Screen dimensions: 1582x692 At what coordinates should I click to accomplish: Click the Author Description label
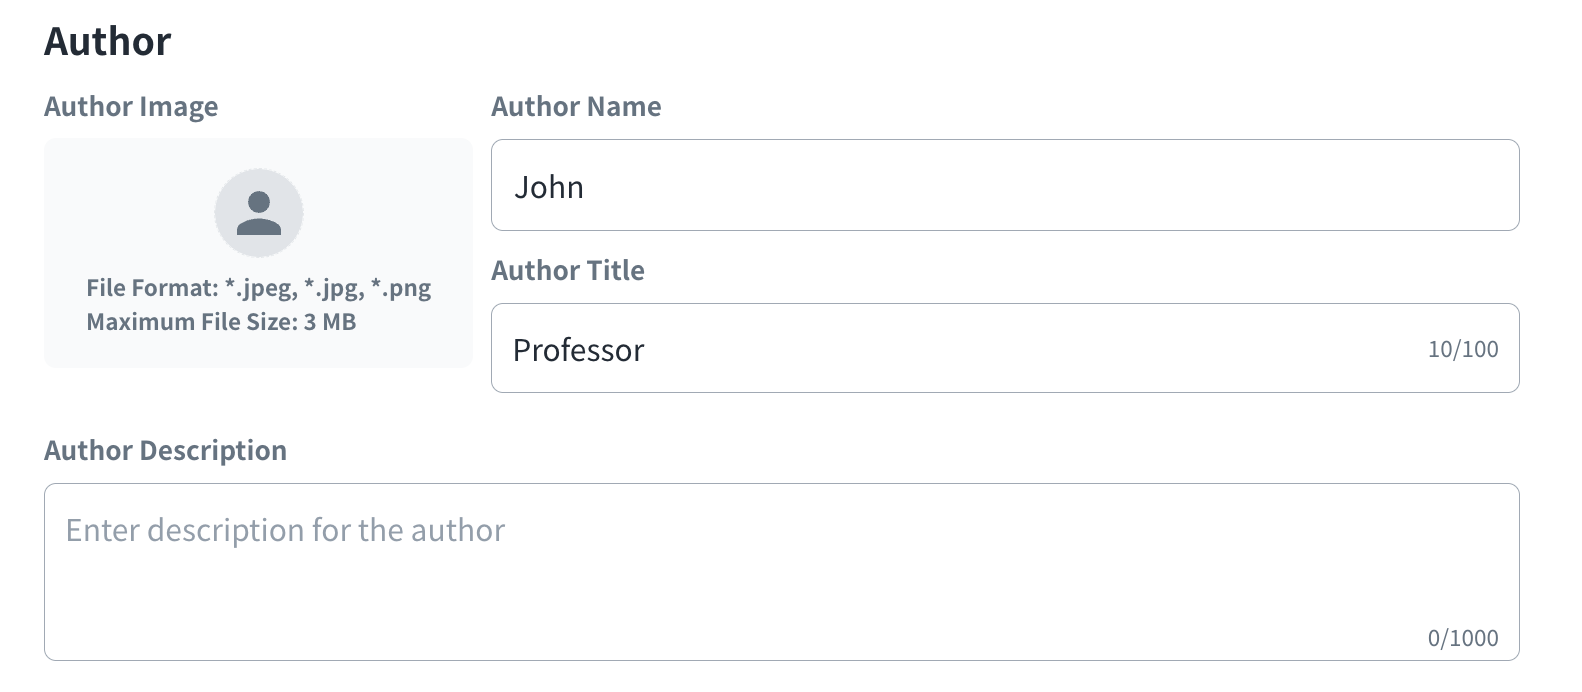click(x=165, y=451)
